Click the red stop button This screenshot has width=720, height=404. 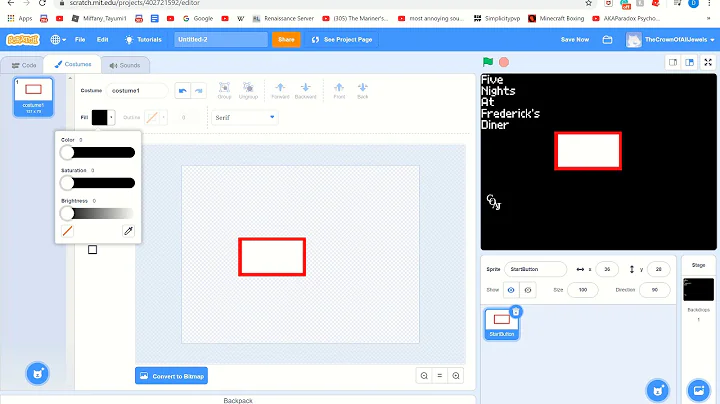pos(504,62)
